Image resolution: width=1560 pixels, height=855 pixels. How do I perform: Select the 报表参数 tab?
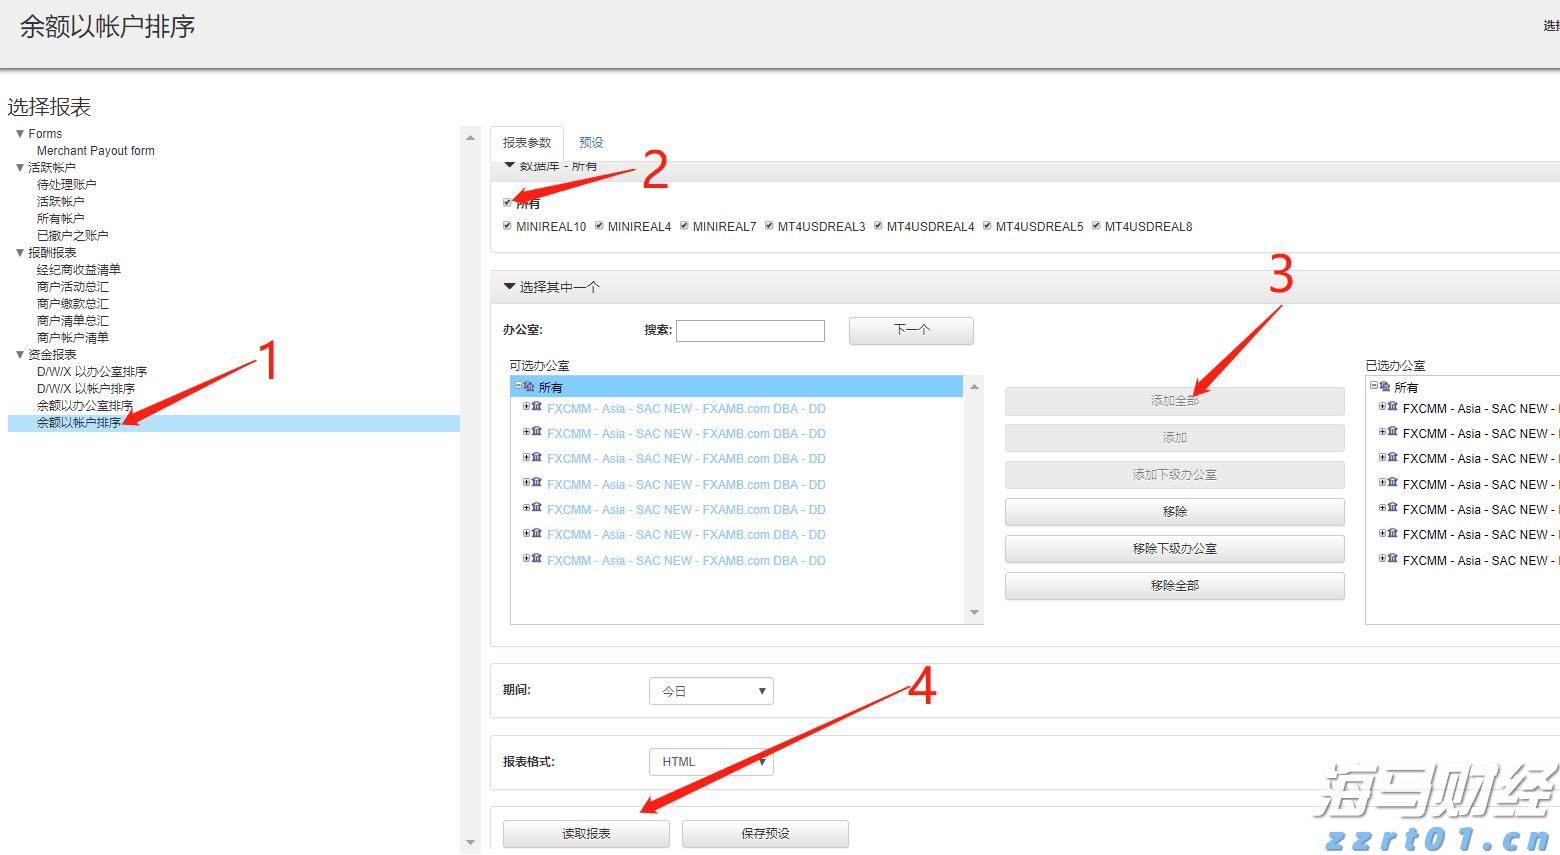[528, 142]
